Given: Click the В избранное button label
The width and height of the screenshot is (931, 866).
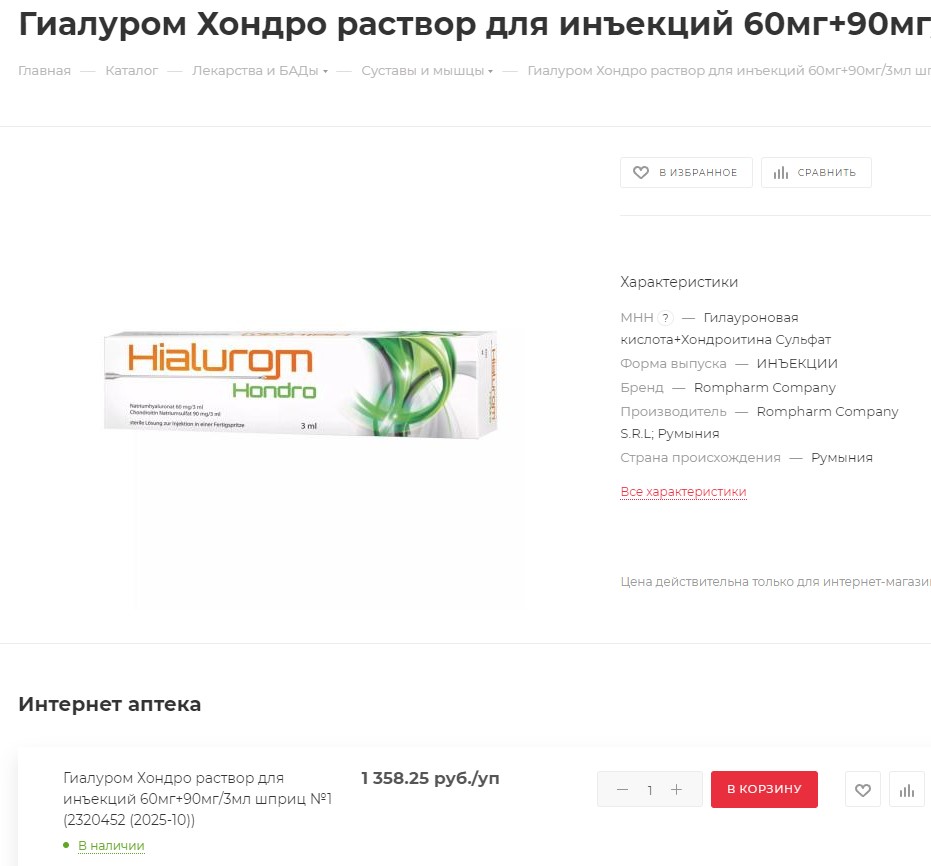Looking at the screenshot, I should 698,173.
